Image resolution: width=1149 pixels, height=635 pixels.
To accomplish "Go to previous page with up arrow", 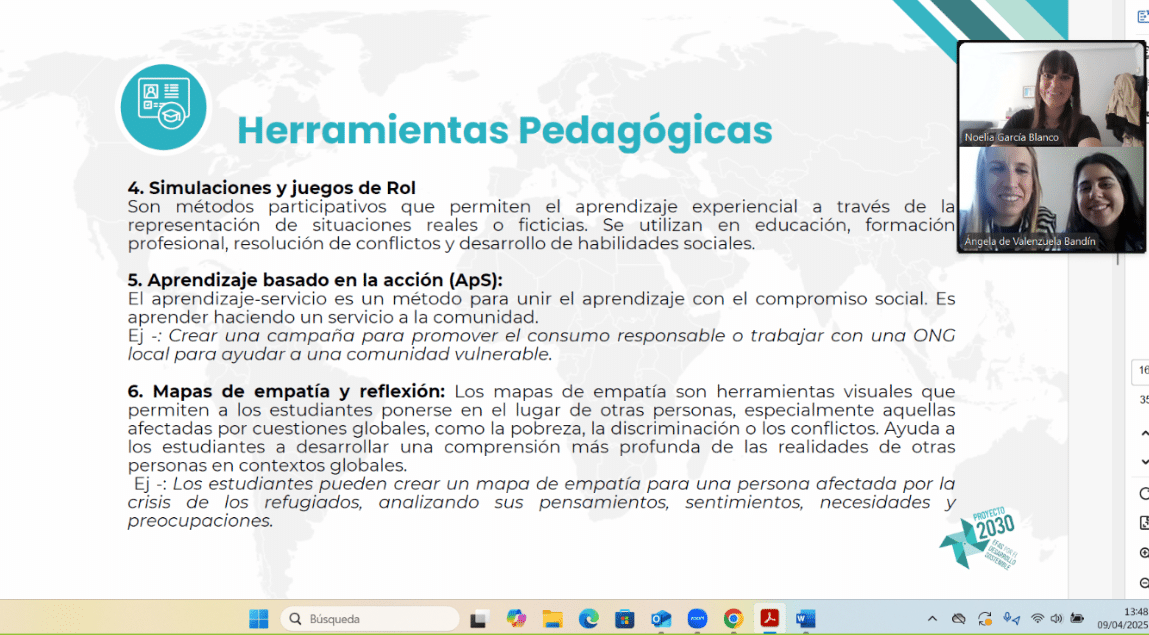I will 1144,434.
